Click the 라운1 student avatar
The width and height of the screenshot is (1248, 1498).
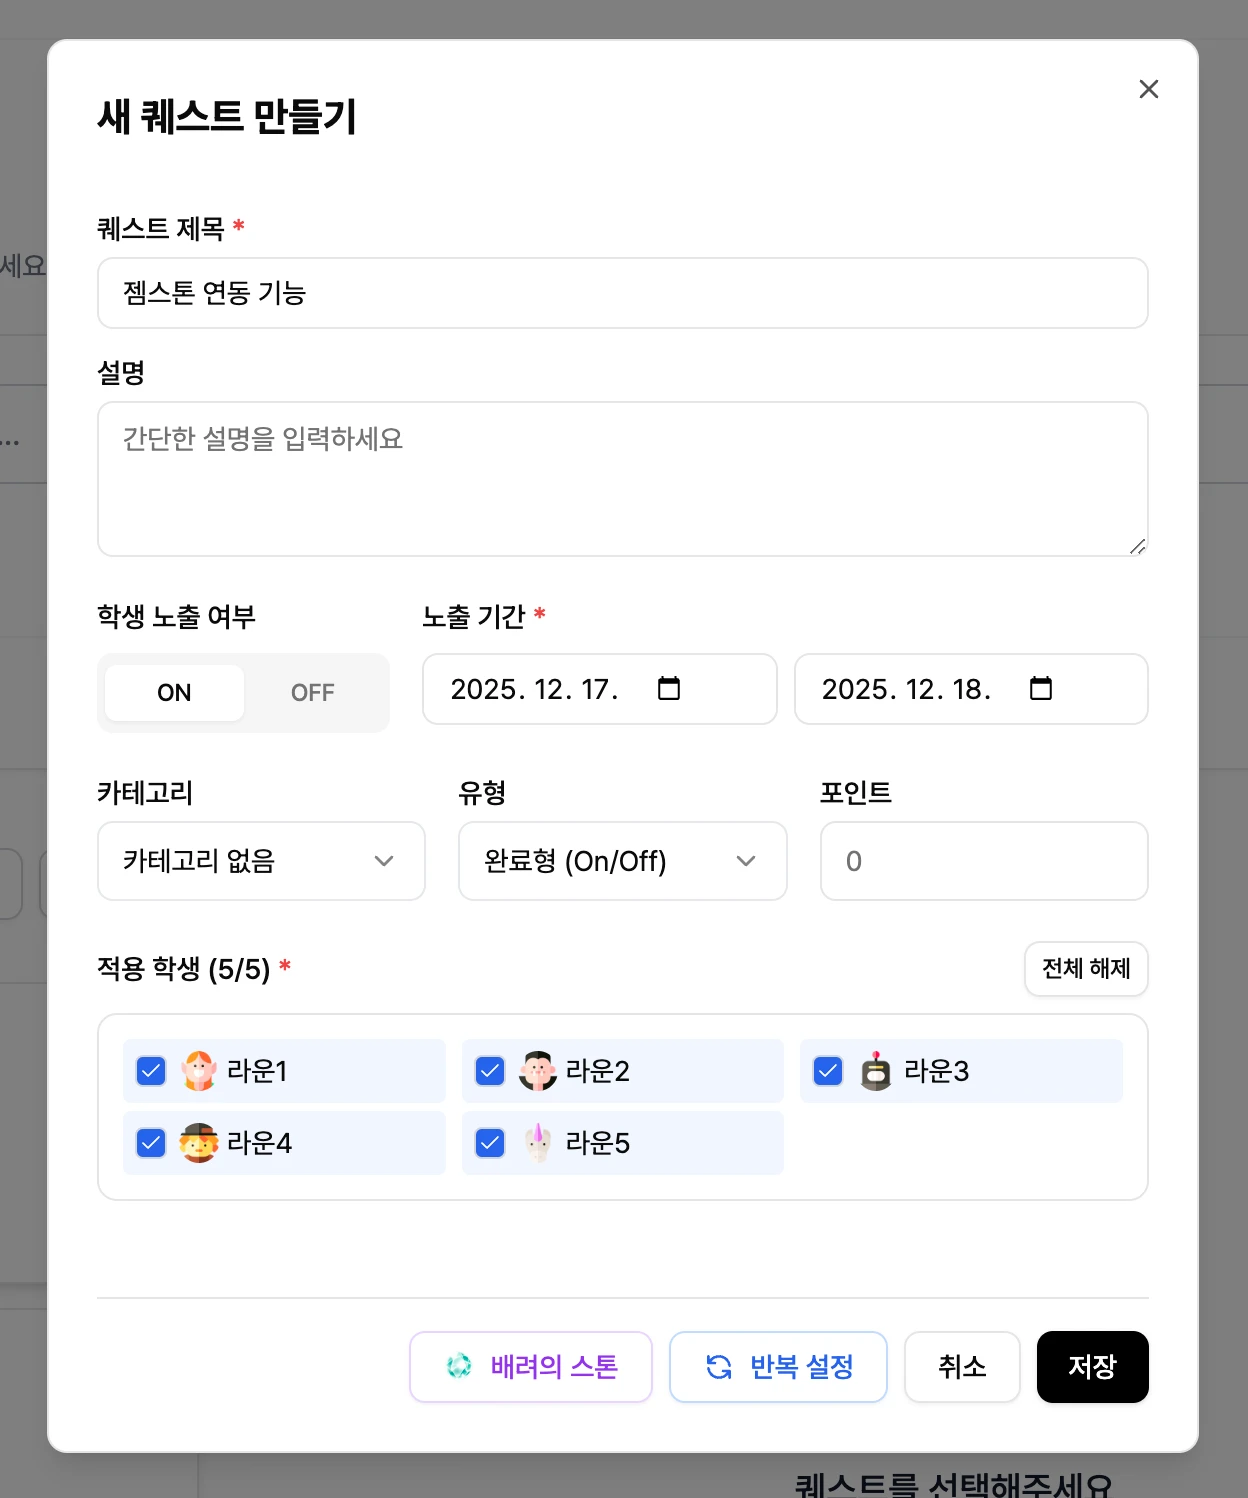point(199,1071)
